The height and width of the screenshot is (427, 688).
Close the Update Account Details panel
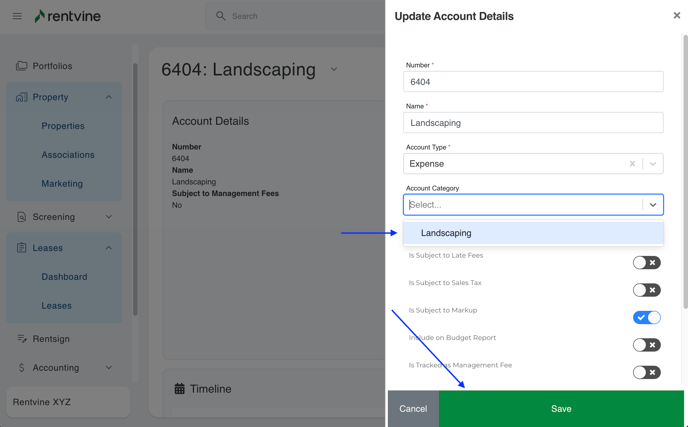(x=677, y=16)
